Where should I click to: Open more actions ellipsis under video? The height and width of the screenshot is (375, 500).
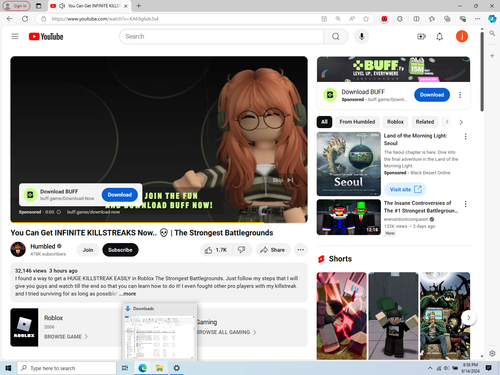pyautogui.click(x=301, y=250)
